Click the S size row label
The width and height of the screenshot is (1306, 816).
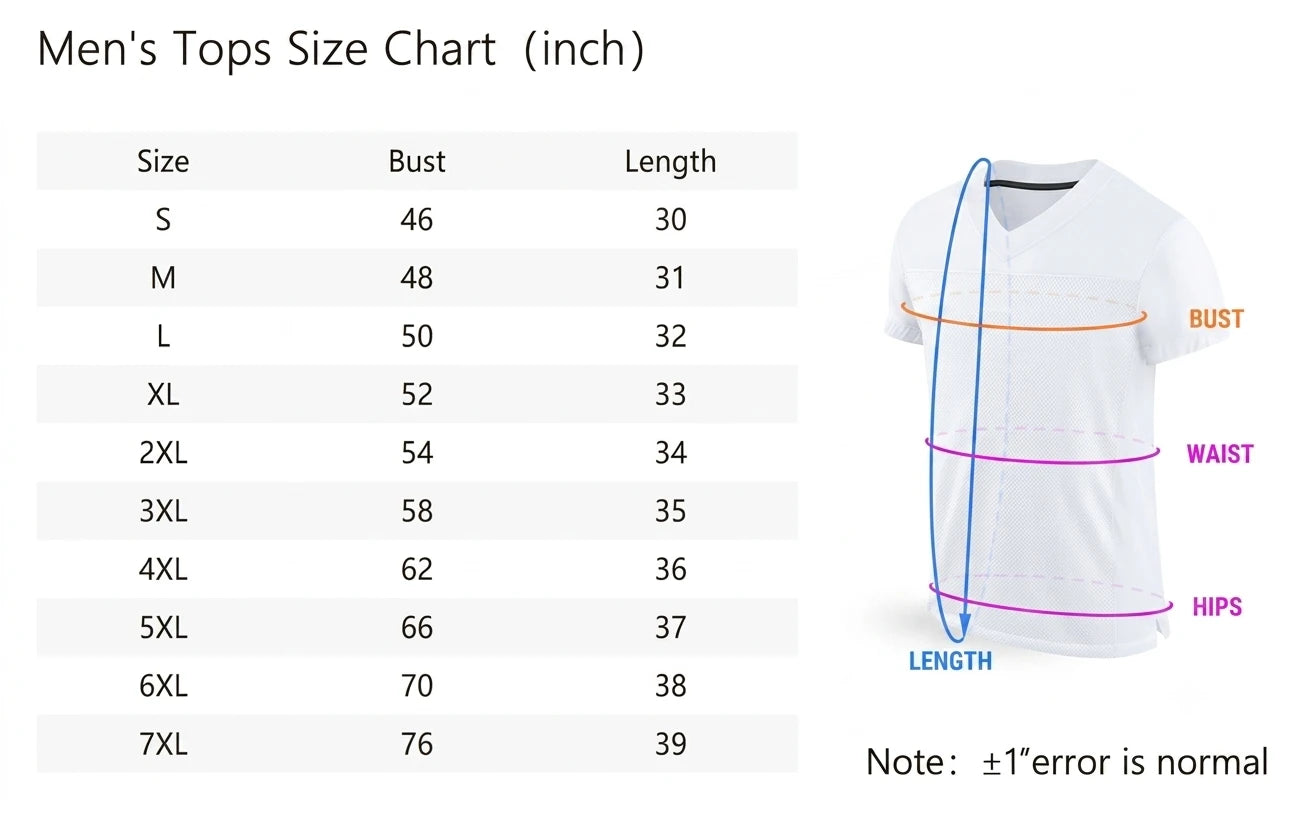163,219
